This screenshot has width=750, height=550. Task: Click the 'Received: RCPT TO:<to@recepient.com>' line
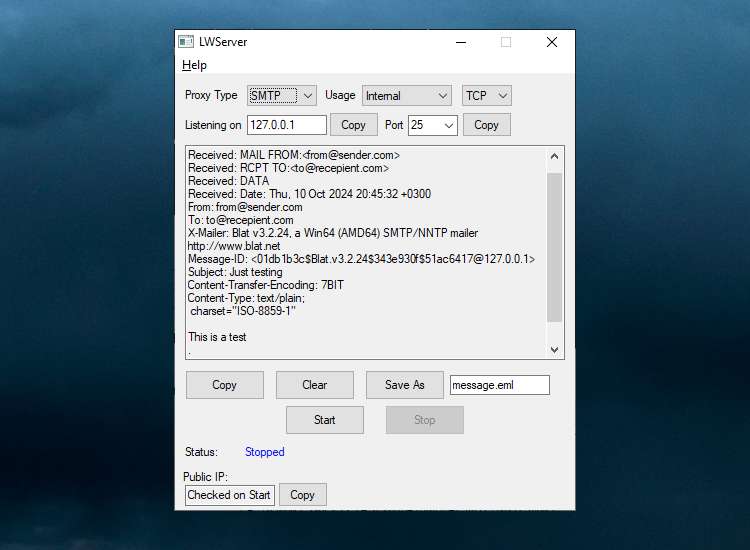(x=288, y=168)
